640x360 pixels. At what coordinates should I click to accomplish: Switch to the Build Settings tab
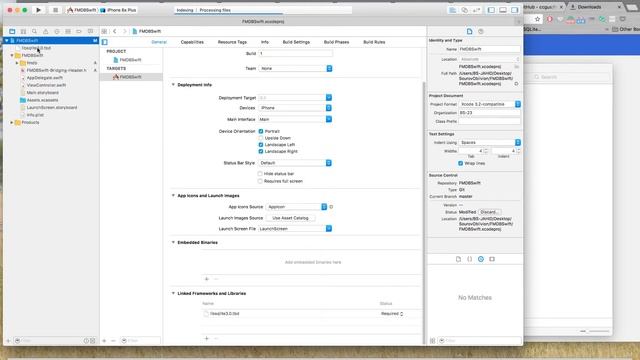(296, 42)
